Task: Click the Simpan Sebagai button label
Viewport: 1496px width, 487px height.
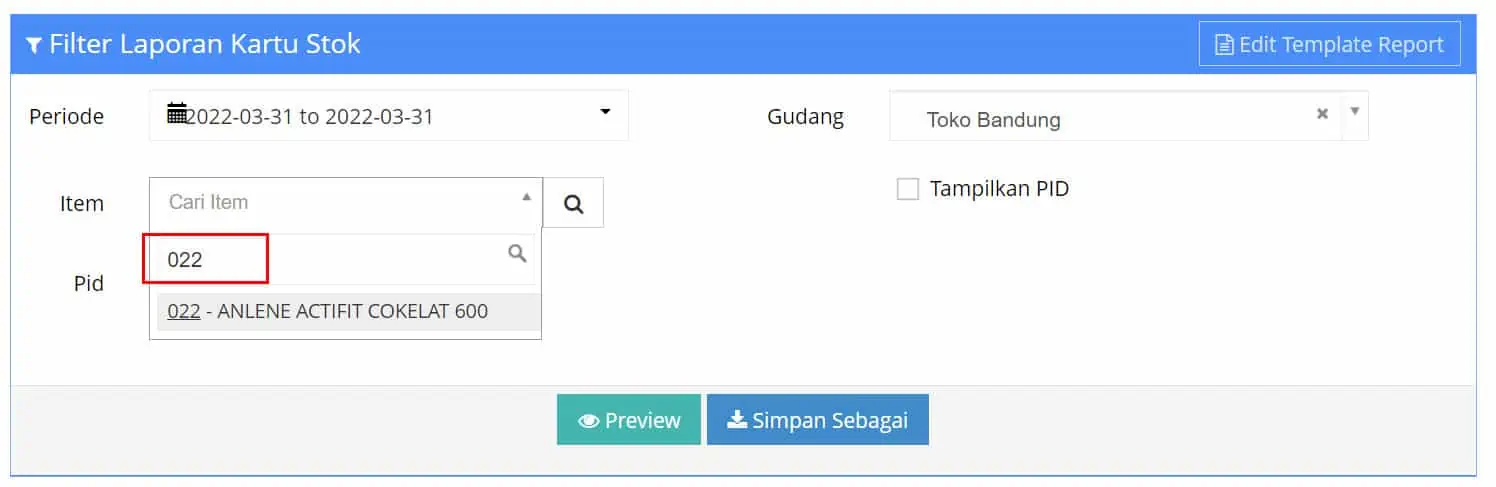Action: [830, 420]
